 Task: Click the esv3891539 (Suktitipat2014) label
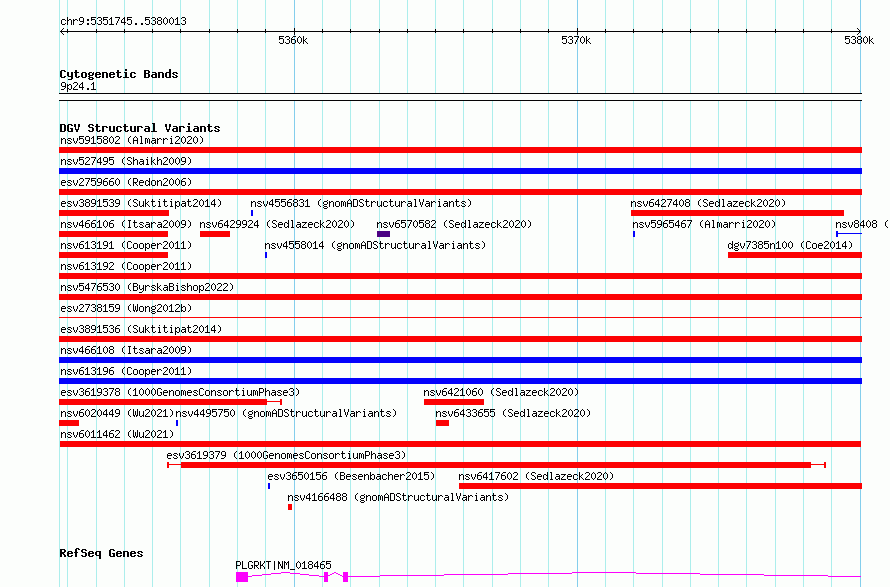[x=141, y=203]
